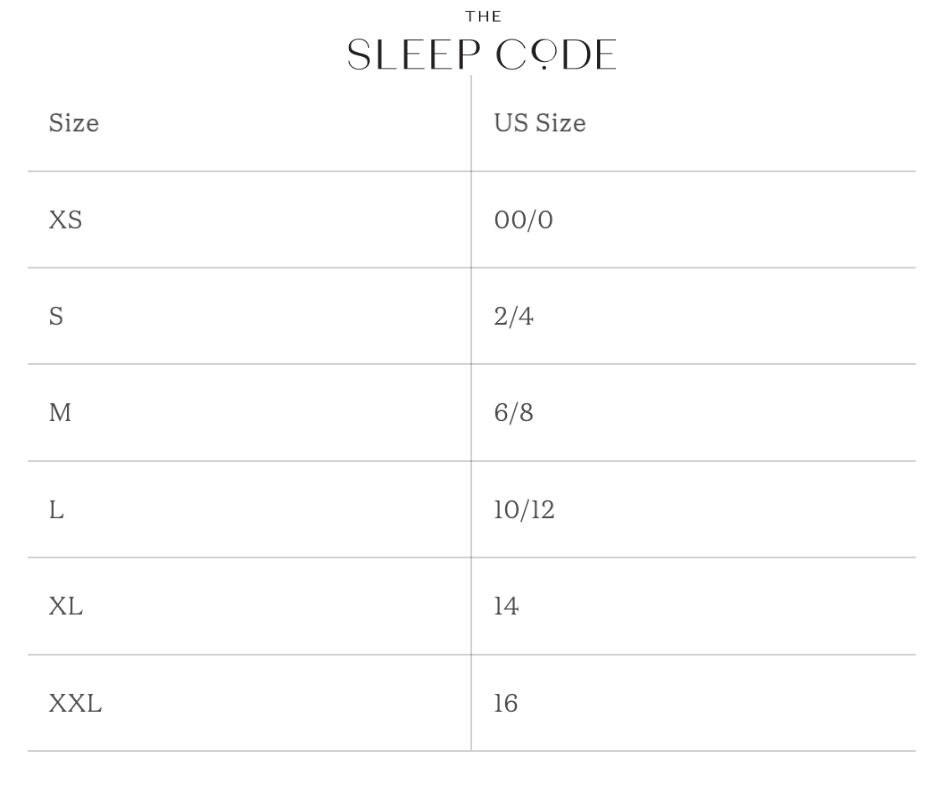Viewport: 940px width, 788px height.
Task: Click the 16 US size value
Action: click(x=506, y=704)
